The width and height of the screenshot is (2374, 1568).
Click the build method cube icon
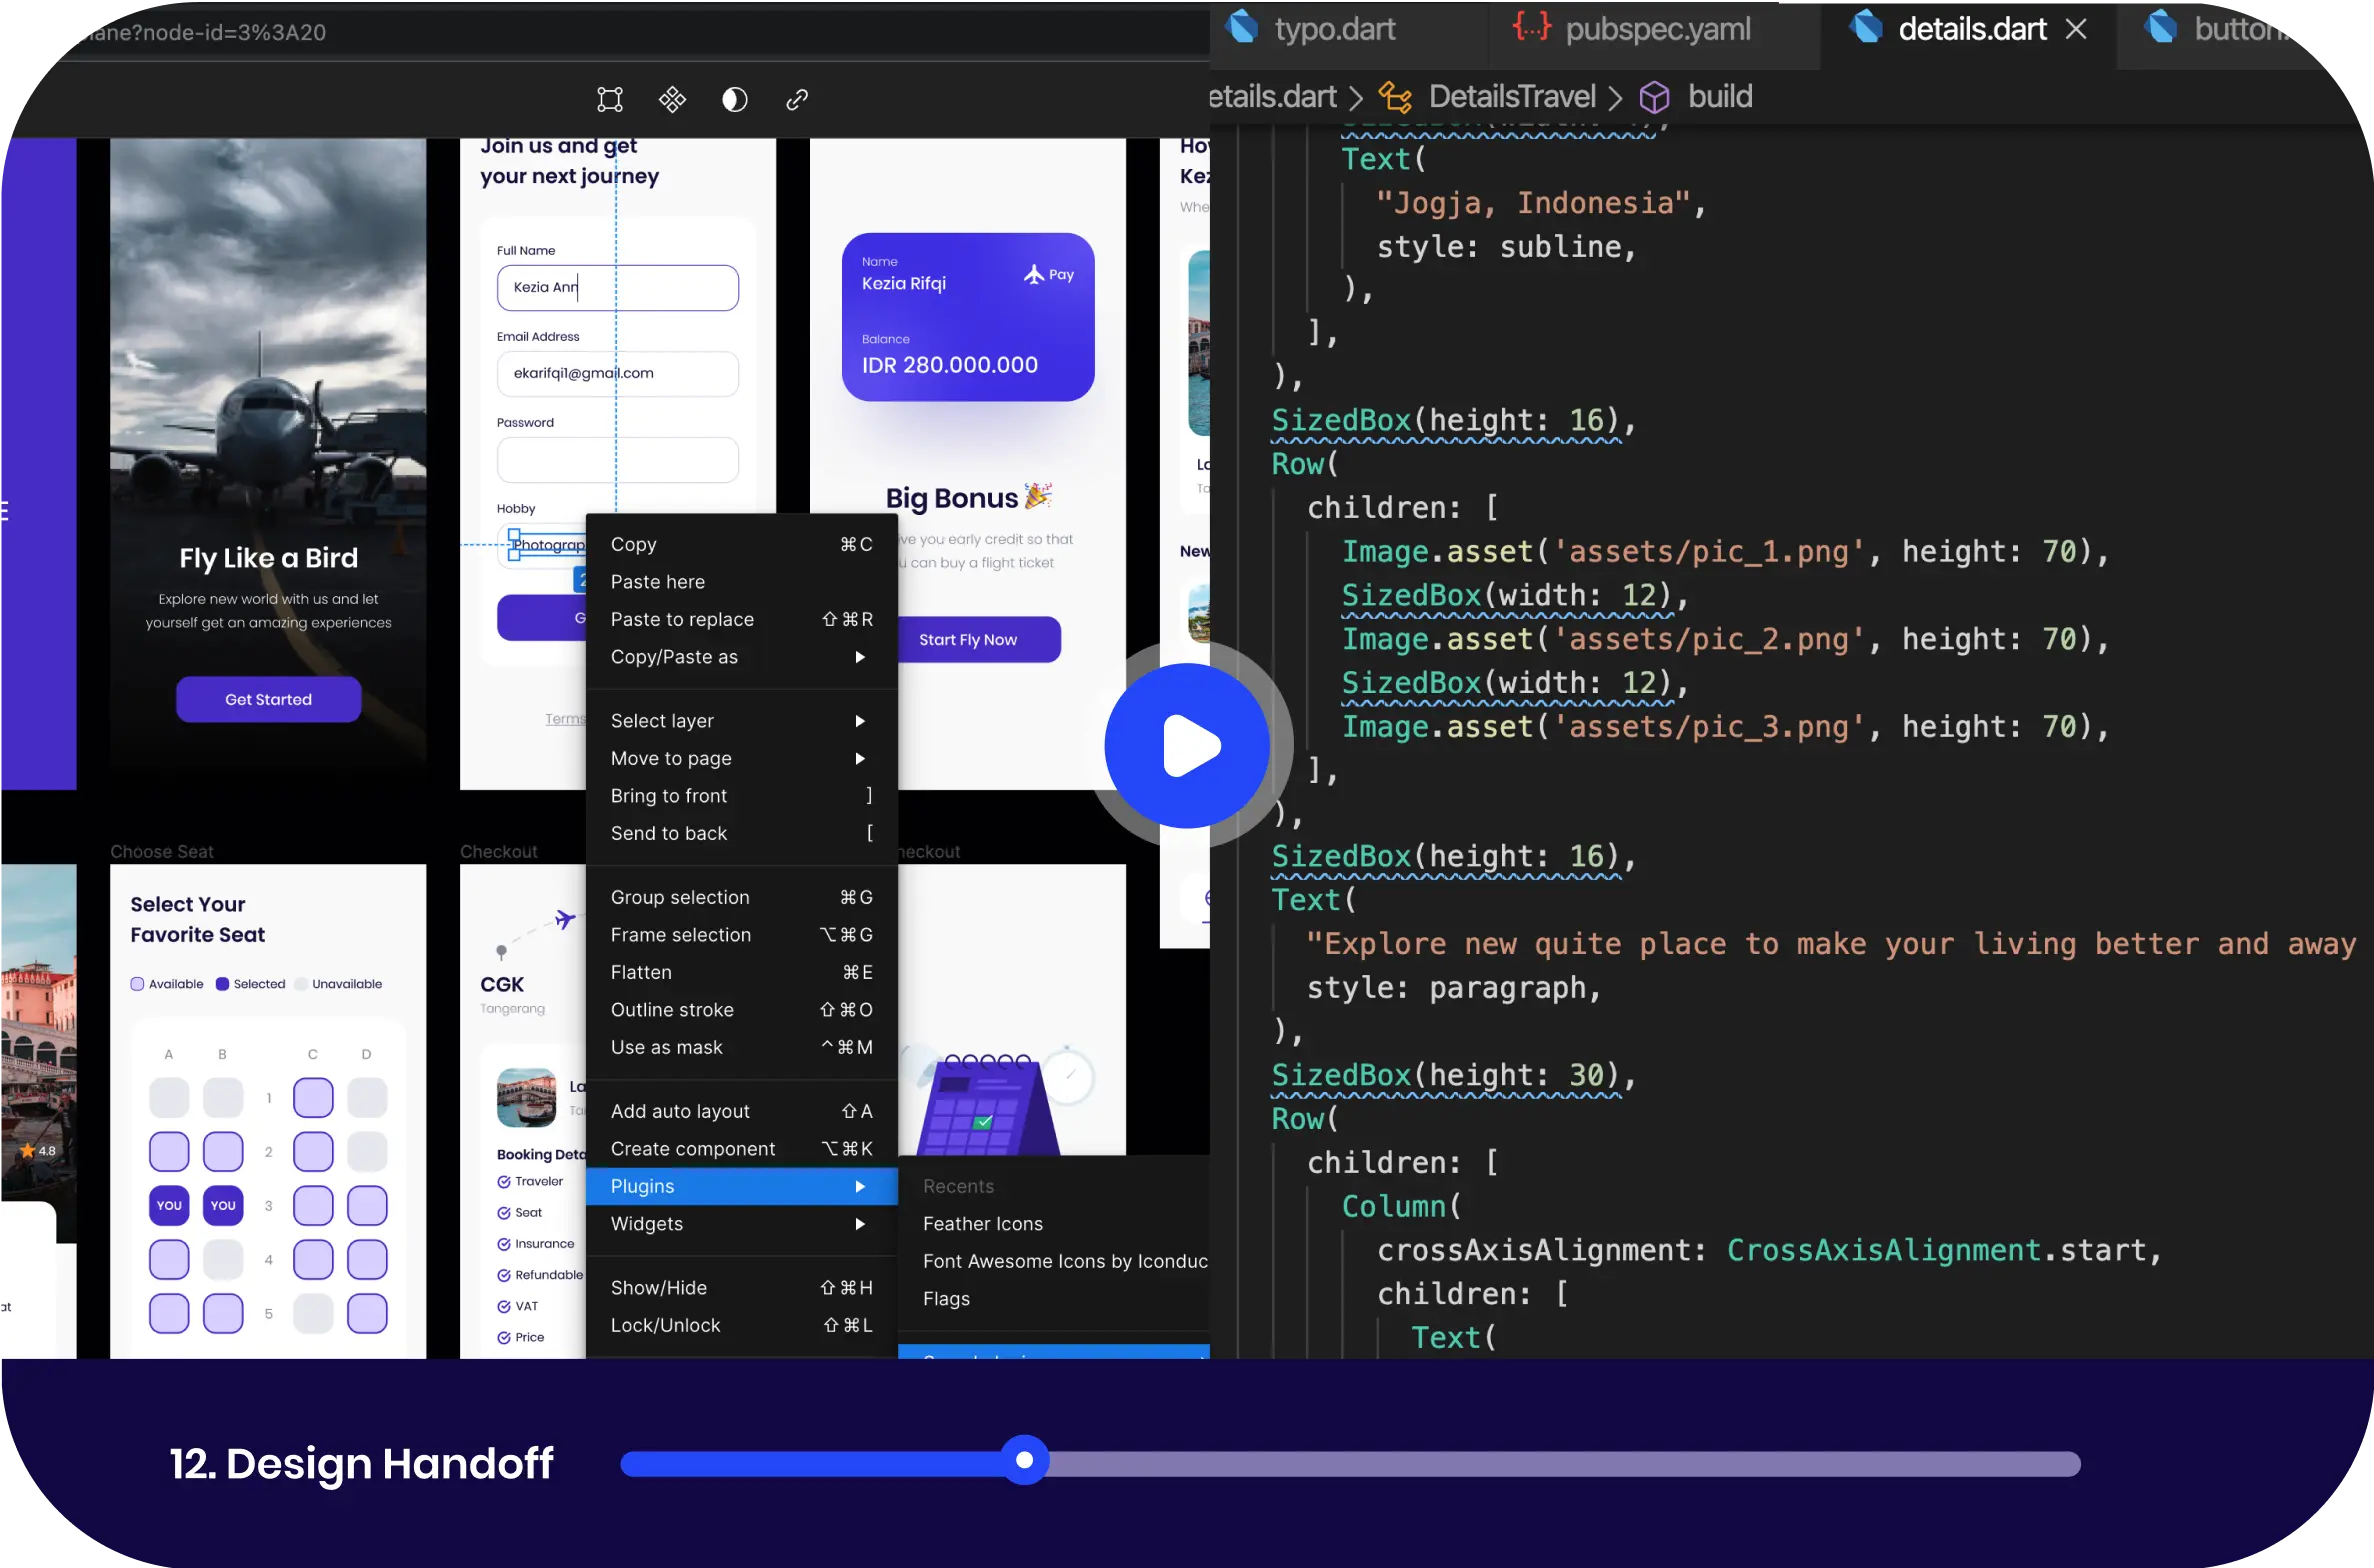[x=1654, y=97]
